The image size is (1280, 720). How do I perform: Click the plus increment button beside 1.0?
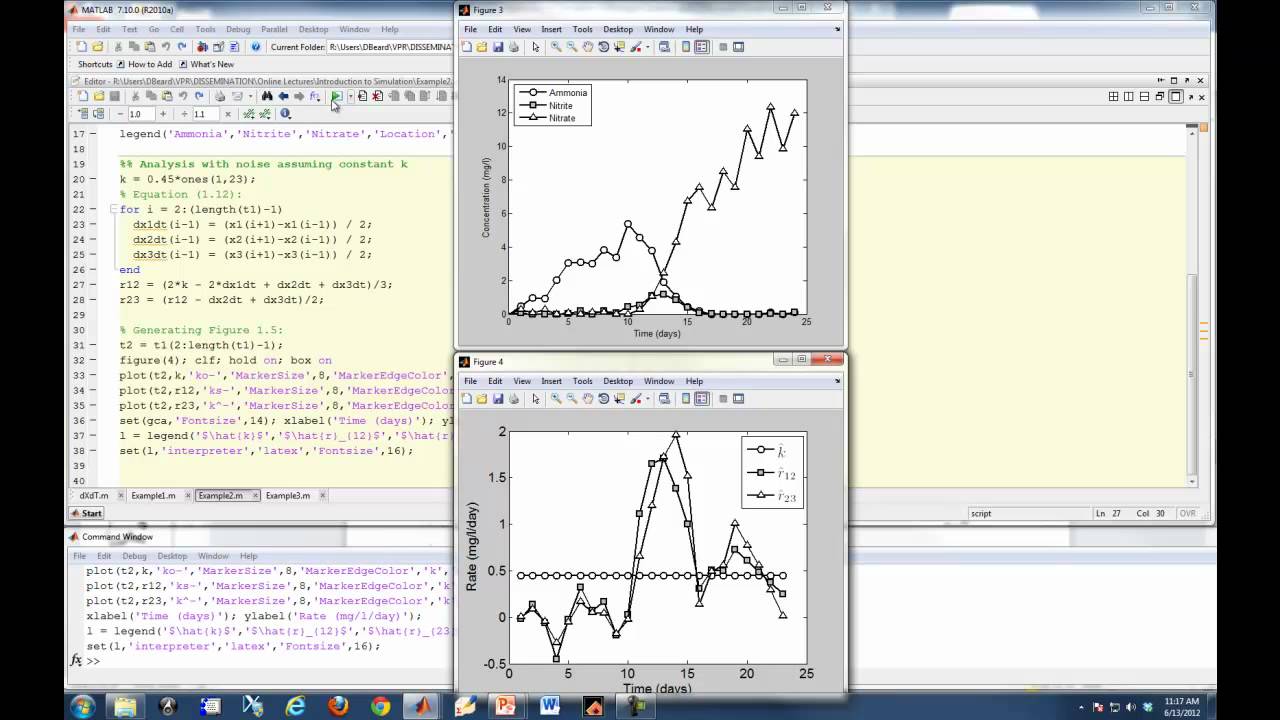tap(163, 114)
